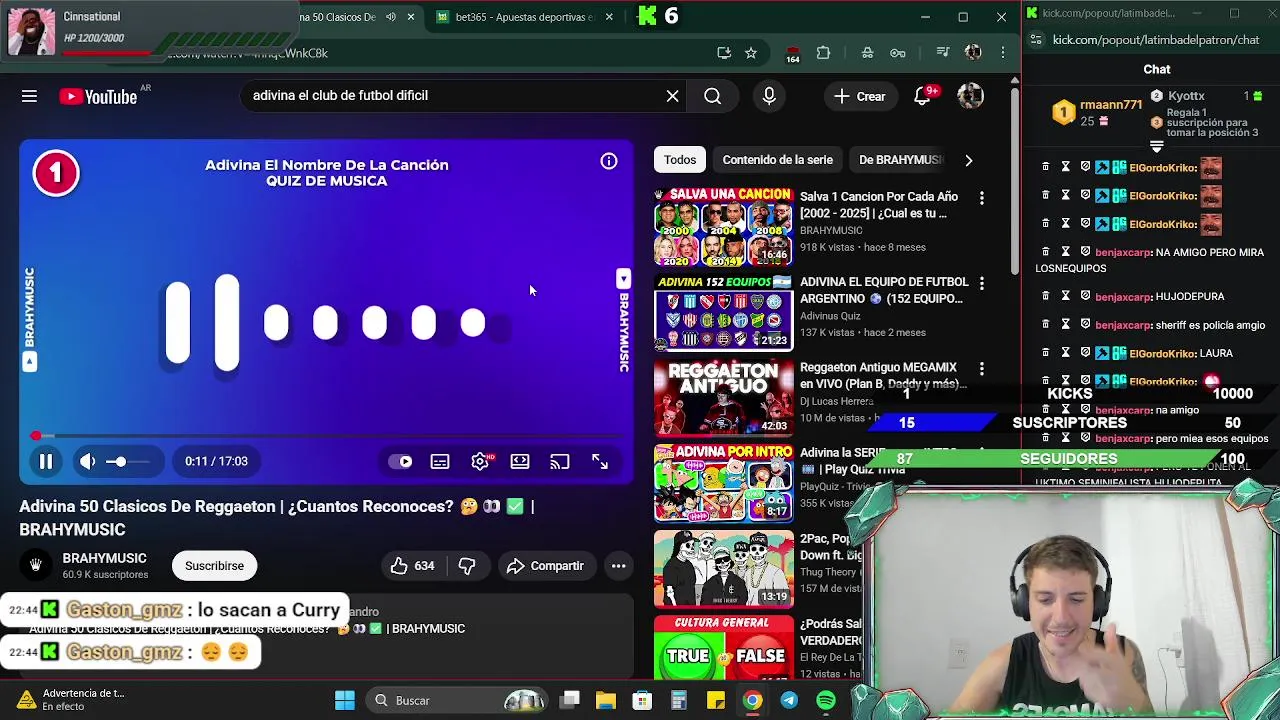This screenshot has width=1280, height=720.
Task: Share the video with Compartir
Action: [x=545, y=566]
